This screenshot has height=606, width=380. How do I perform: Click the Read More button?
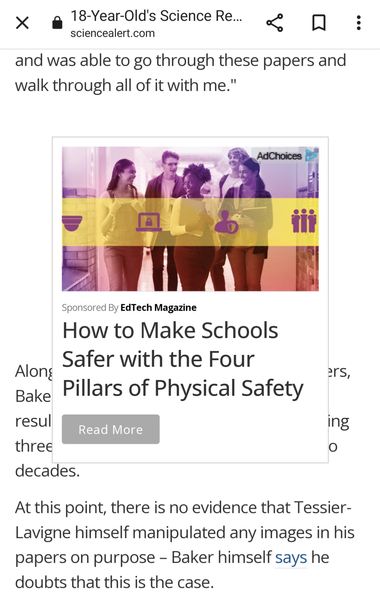111,429
